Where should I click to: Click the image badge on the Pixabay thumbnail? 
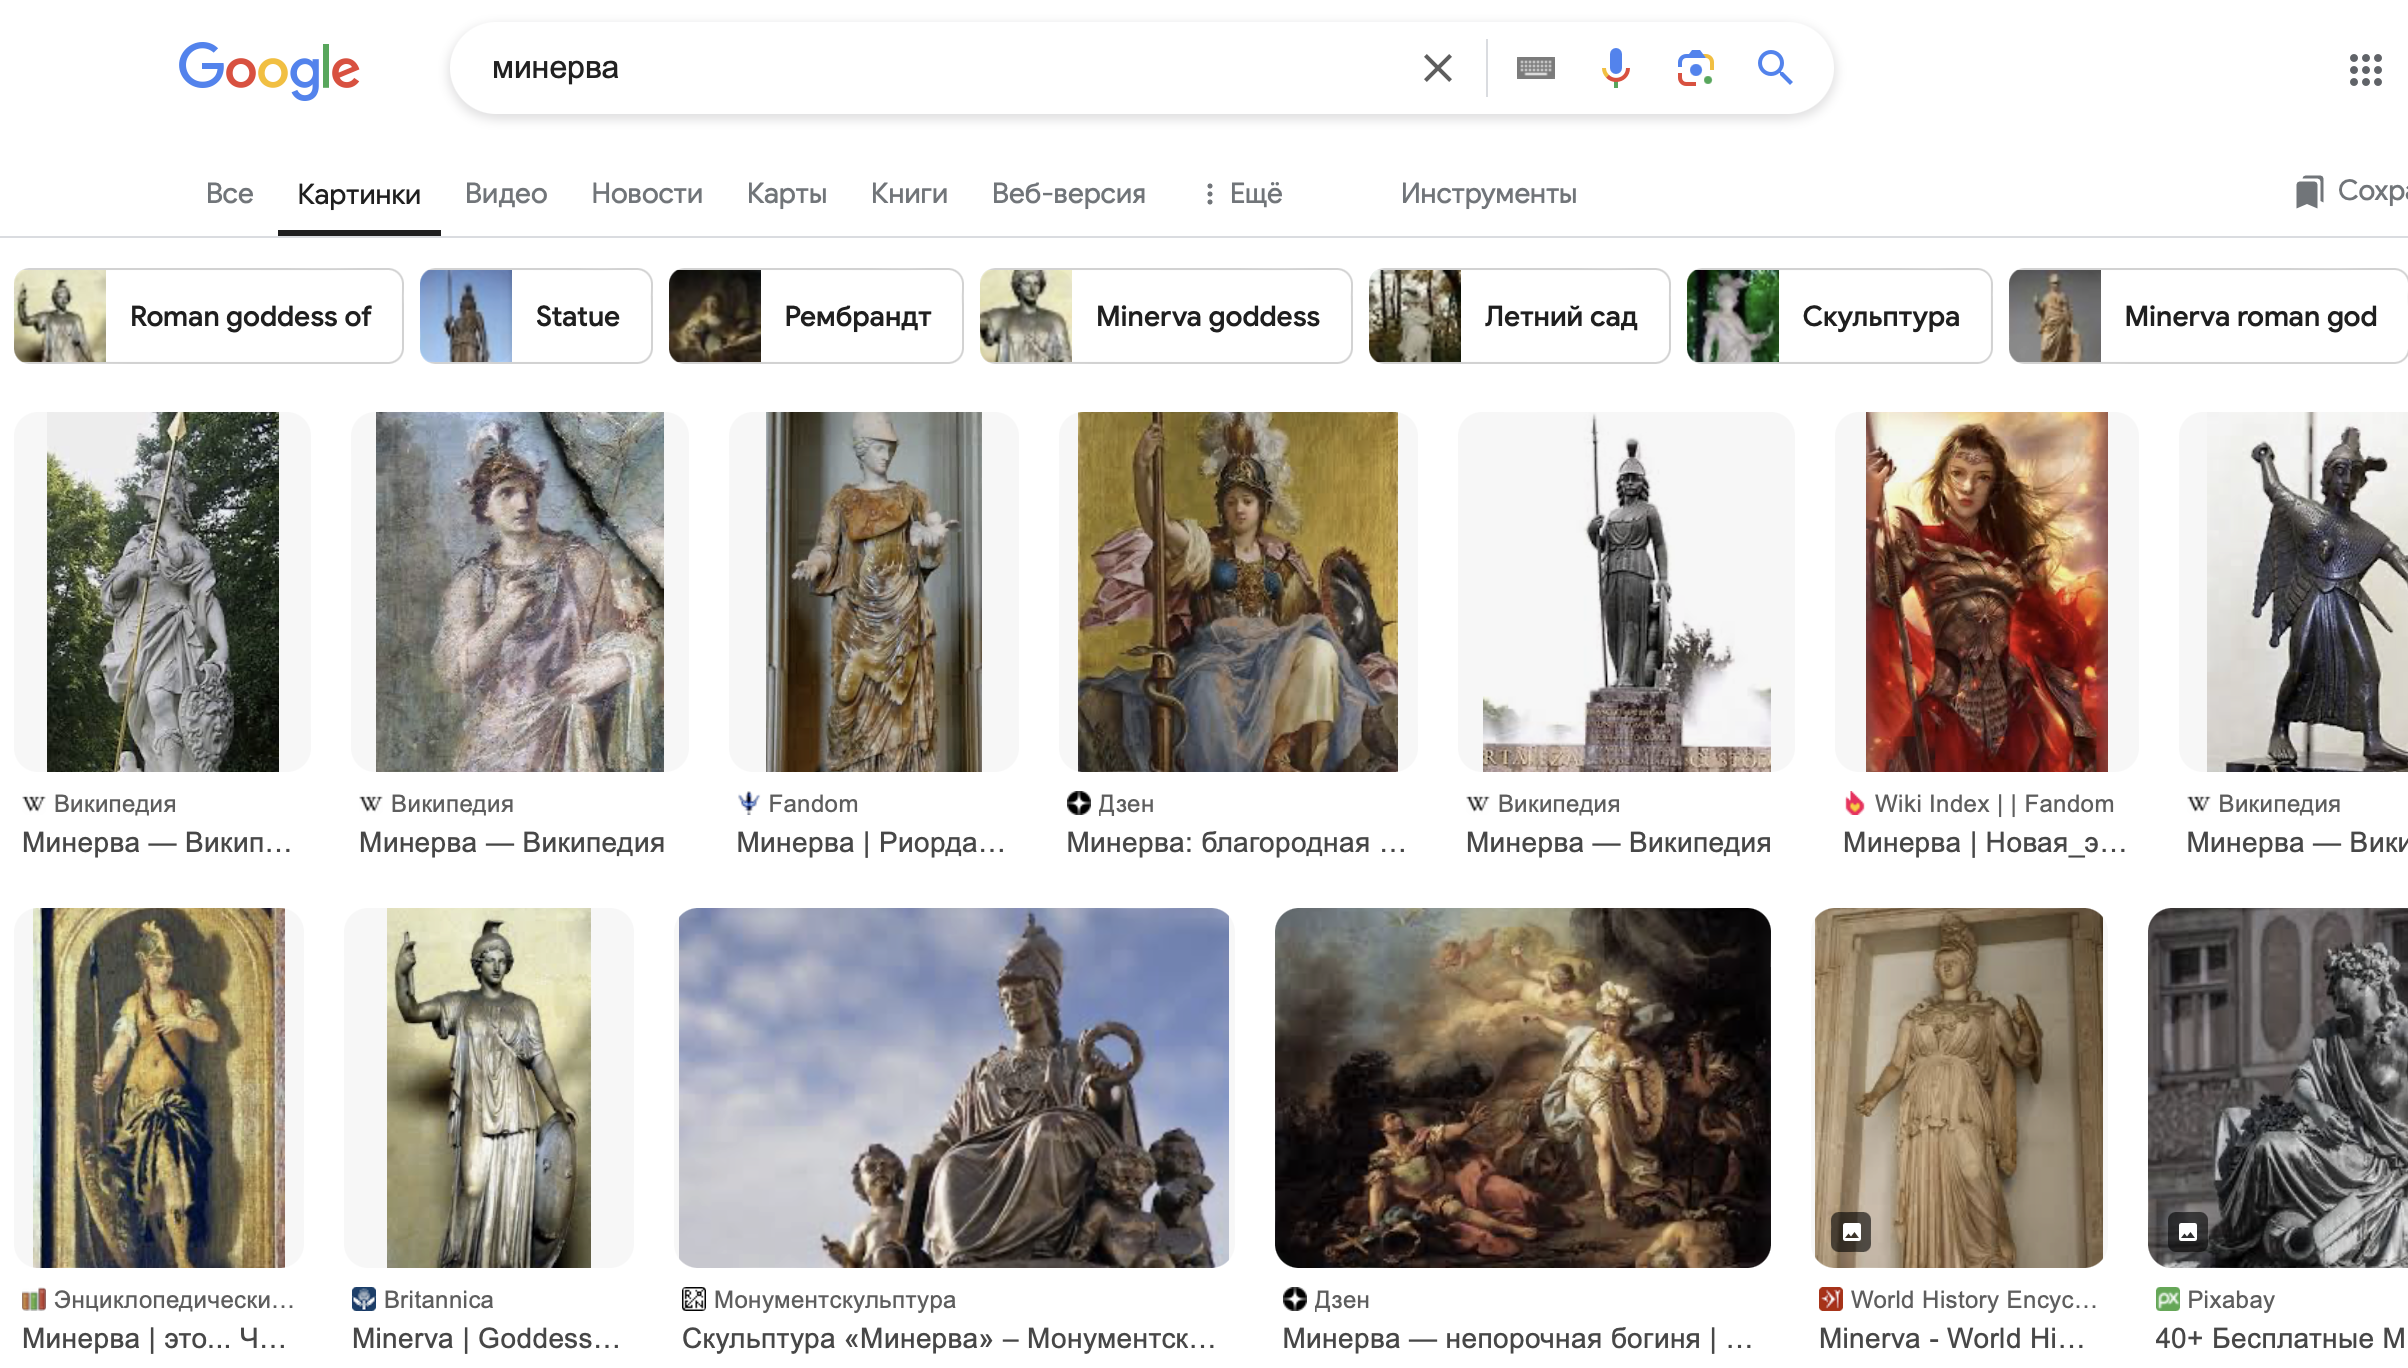click(x=2187, y=1232)
